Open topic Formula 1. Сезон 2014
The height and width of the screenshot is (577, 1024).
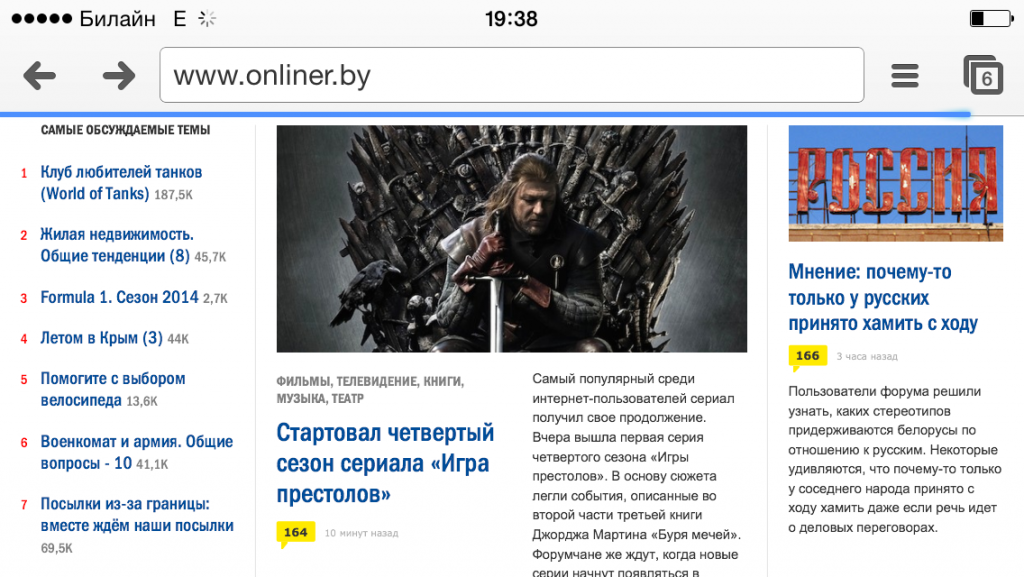pos(120,298)
